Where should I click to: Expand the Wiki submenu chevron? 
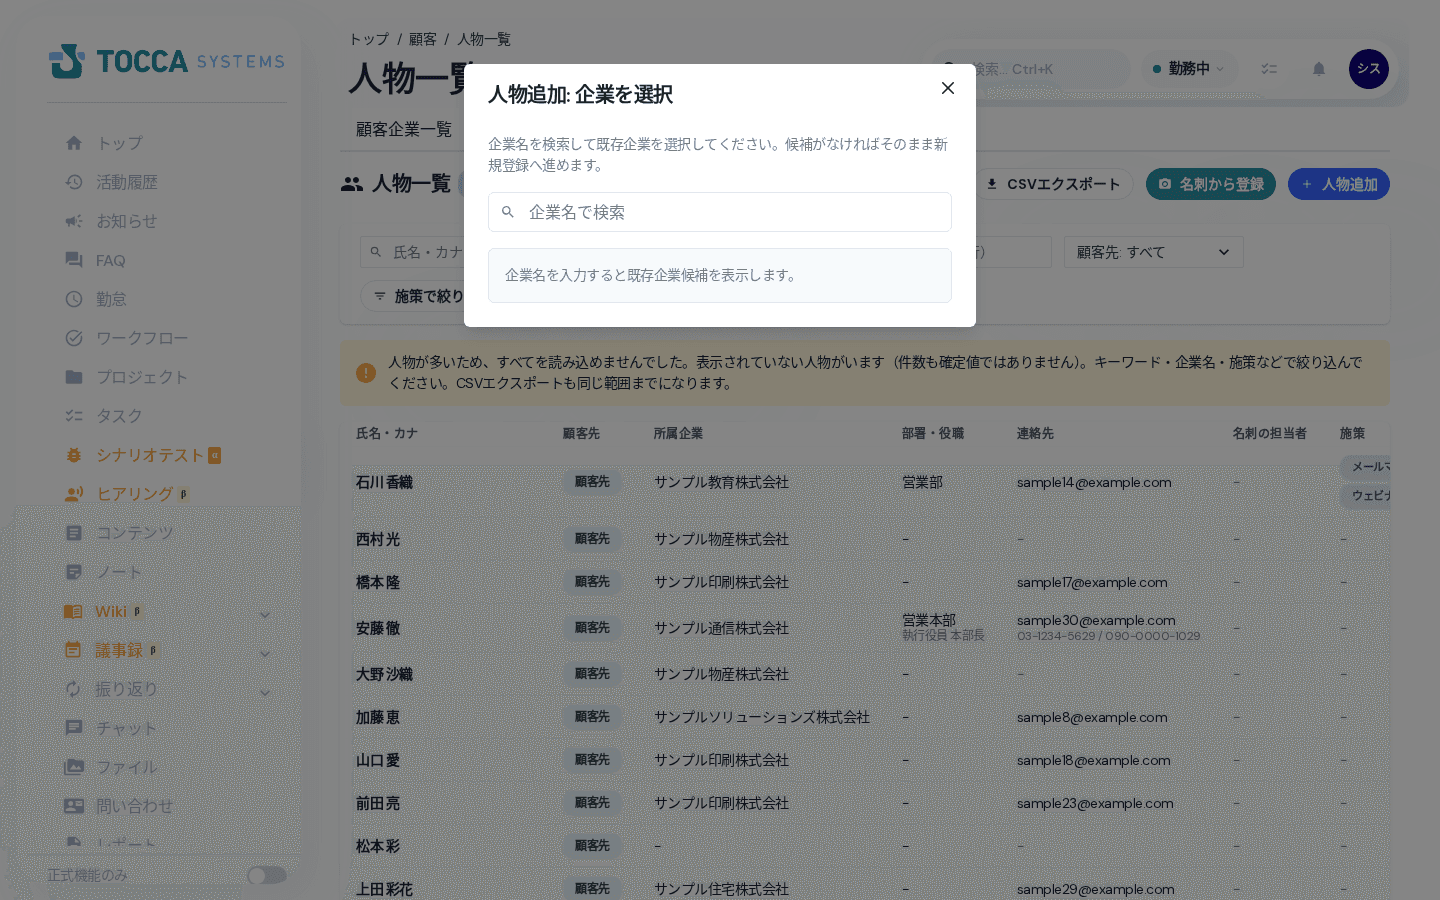tap(265, 614)
